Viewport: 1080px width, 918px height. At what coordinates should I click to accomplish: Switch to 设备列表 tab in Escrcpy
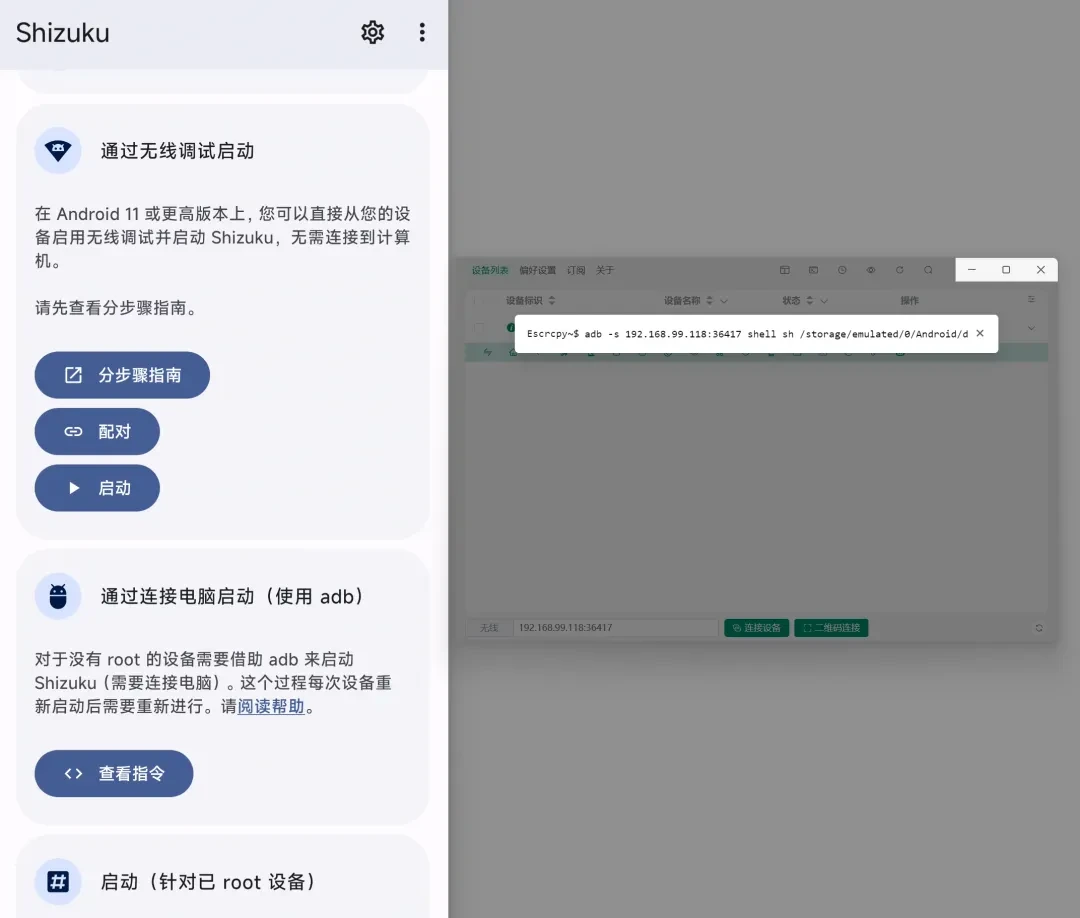(490, 270)
